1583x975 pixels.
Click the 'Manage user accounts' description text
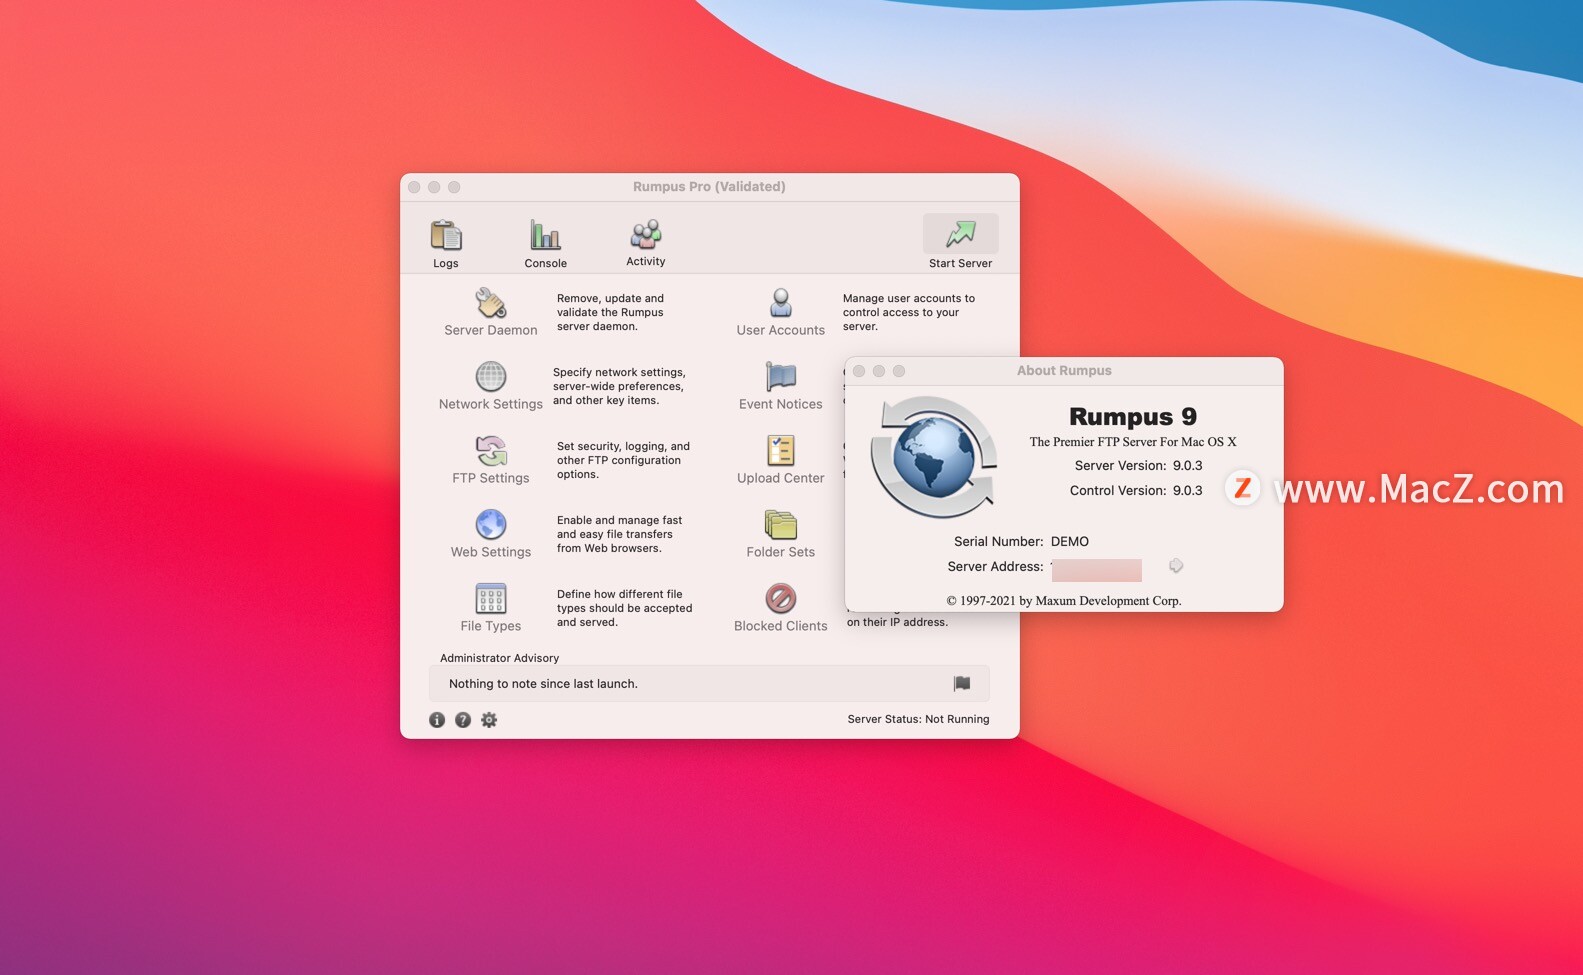point(908,312)
